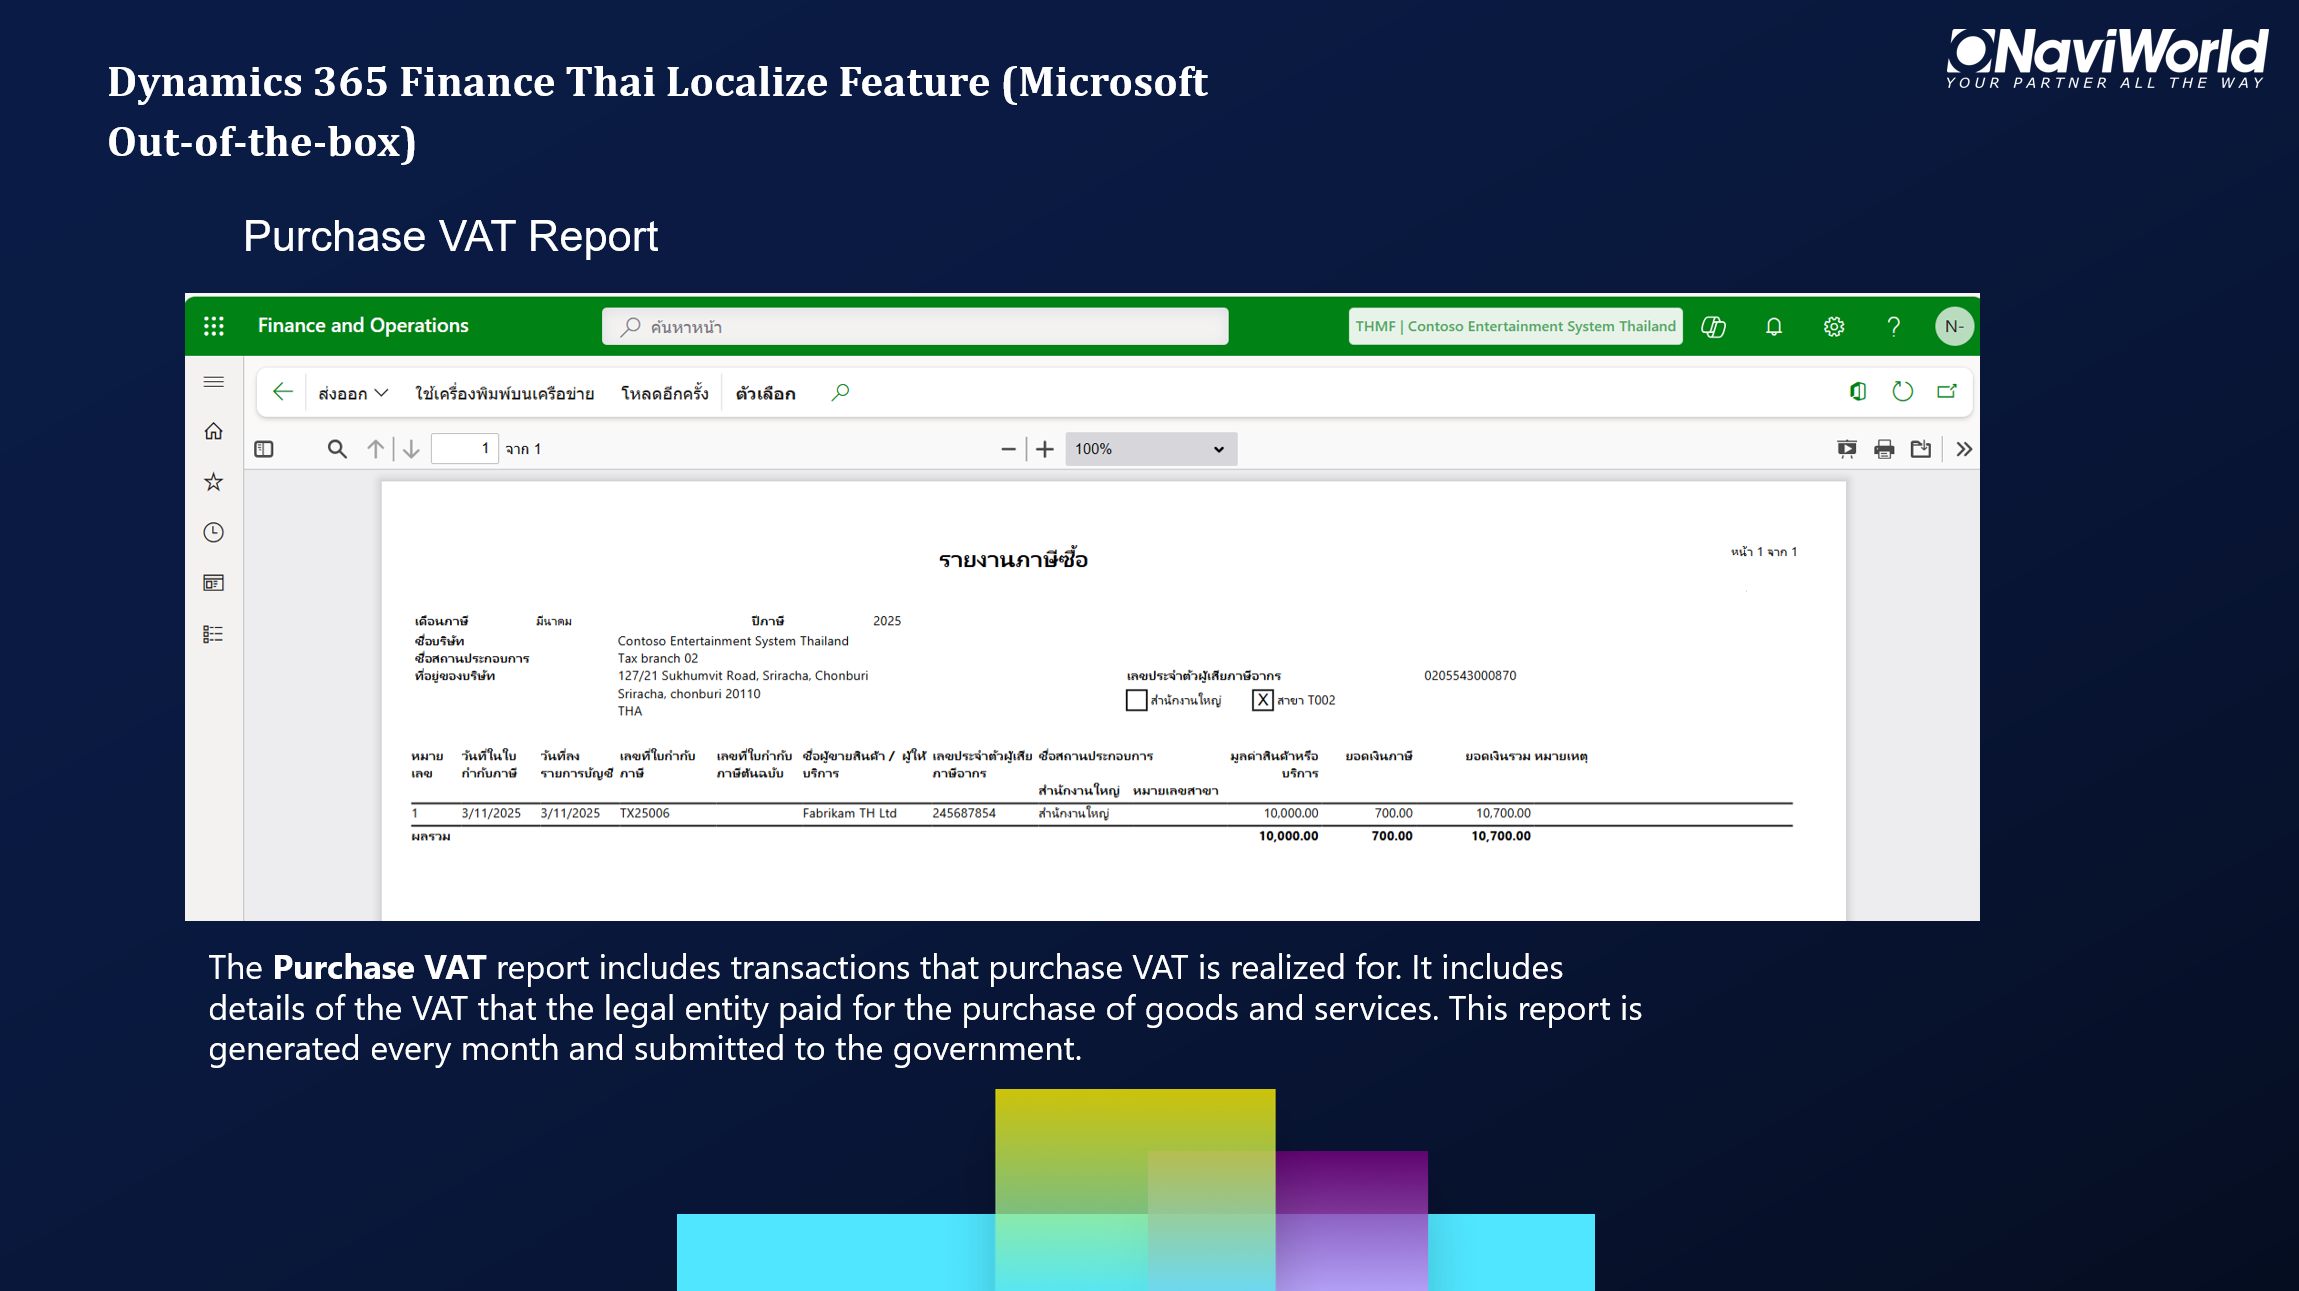Click the save/export report icon
Screen dimensions: 2299x1291
click(1921, 449)
